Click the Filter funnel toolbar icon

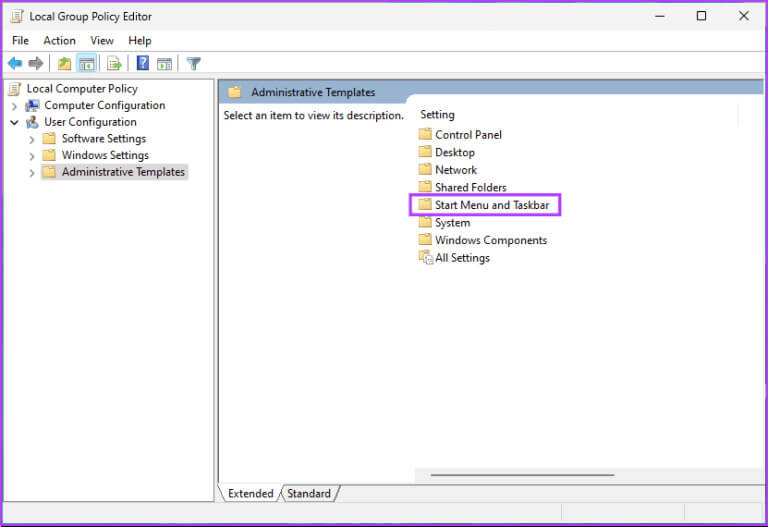click(x=194, y=63)
